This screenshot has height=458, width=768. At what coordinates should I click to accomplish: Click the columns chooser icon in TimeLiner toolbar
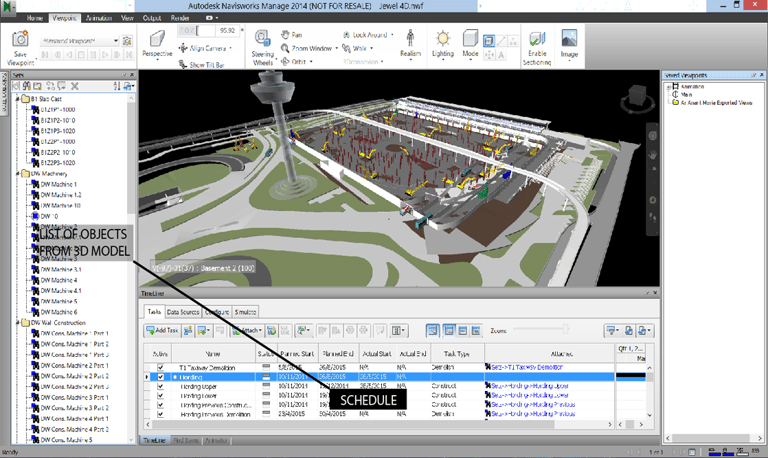[x=398, y=331]
